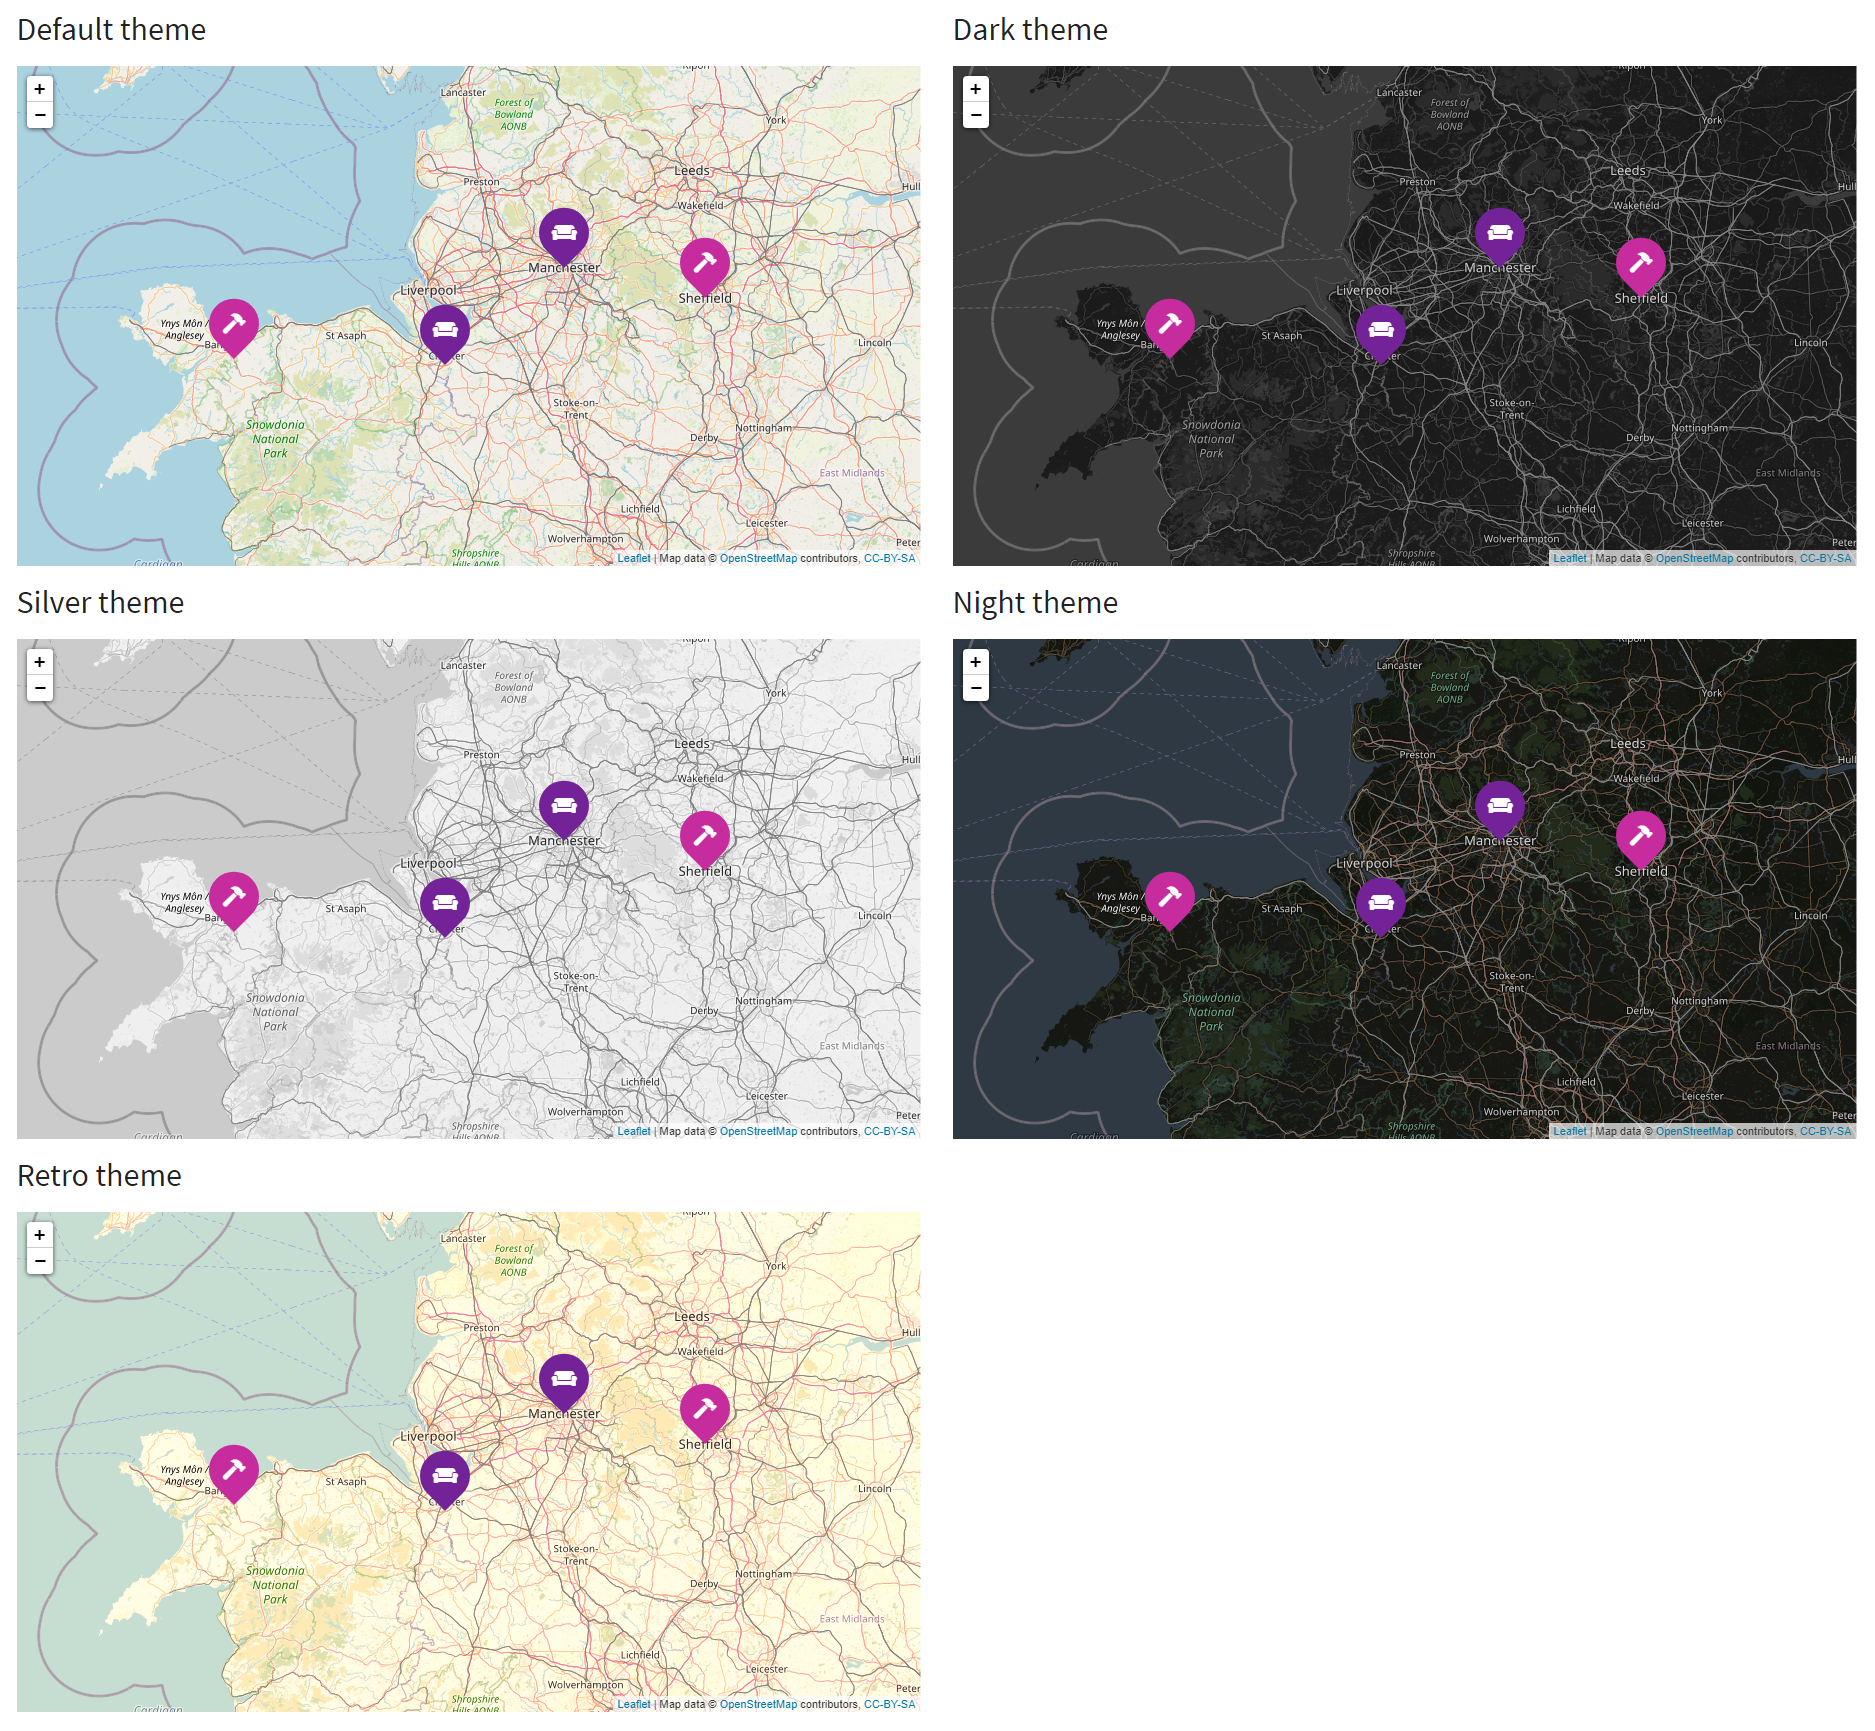
Task: Click 'Wolverhampton' label on Silver theme map
Action: pyautogui.click(x=585, y=1112)
